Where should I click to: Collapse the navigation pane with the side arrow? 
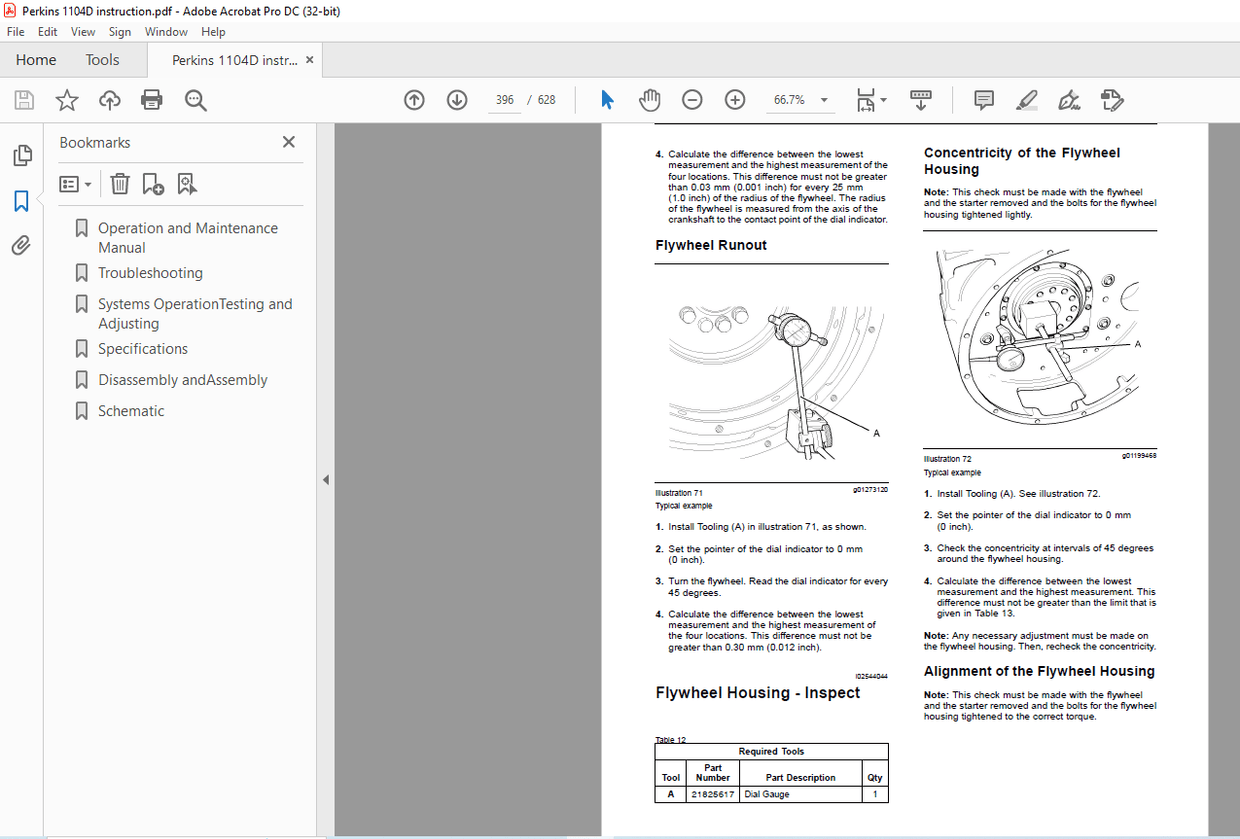pos(325,479)
